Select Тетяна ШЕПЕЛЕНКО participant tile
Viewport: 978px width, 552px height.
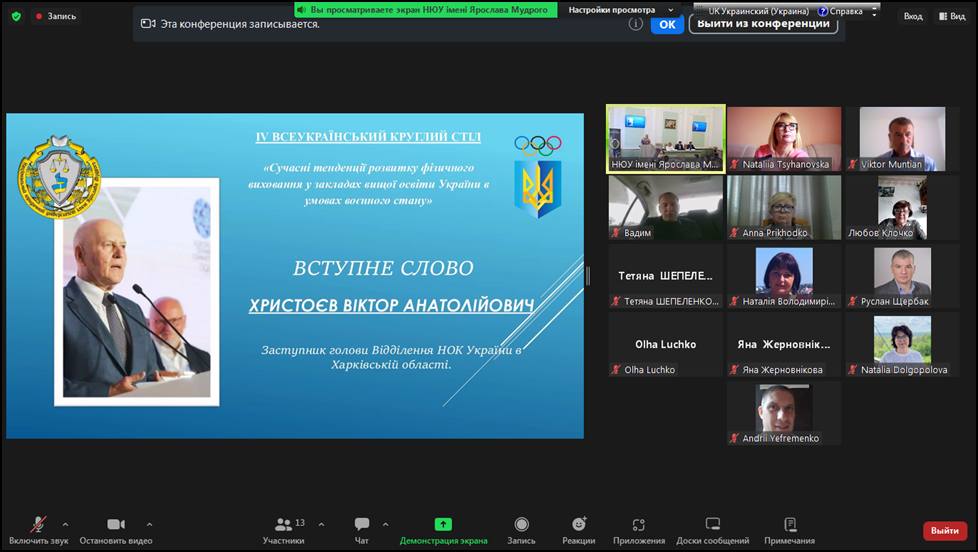666,276
